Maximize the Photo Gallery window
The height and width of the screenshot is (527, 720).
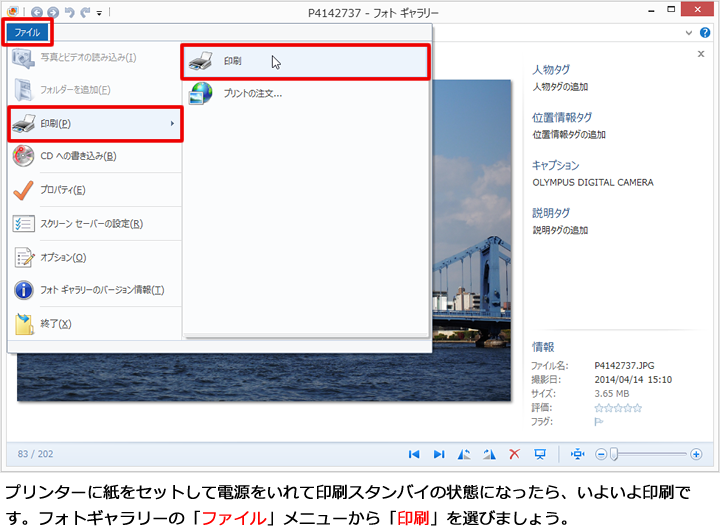click(x=671, y=9)
